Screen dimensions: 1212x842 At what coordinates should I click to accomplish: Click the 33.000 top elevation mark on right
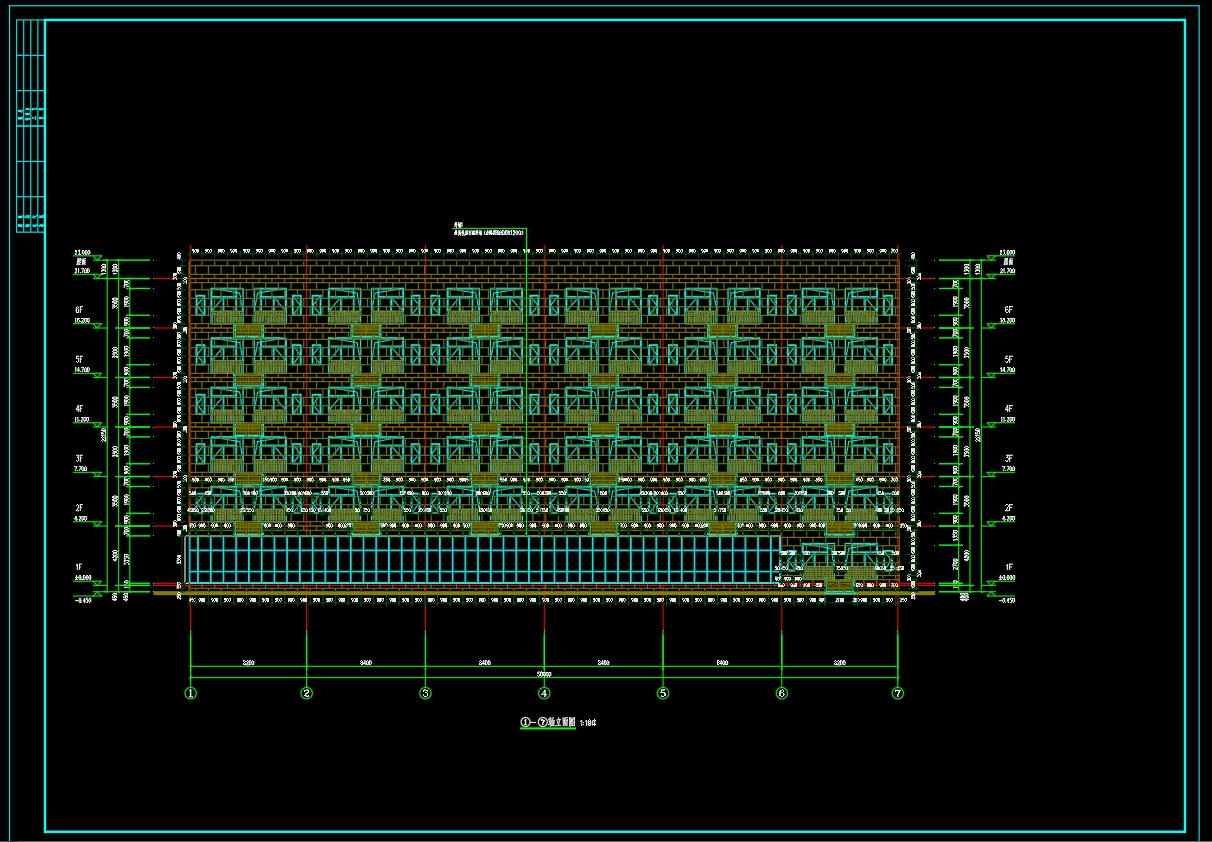coord(1006,253)
